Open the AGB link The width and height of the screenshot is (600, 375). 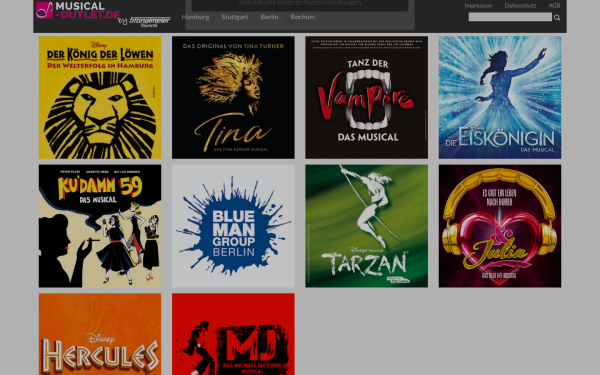point(554,5)
